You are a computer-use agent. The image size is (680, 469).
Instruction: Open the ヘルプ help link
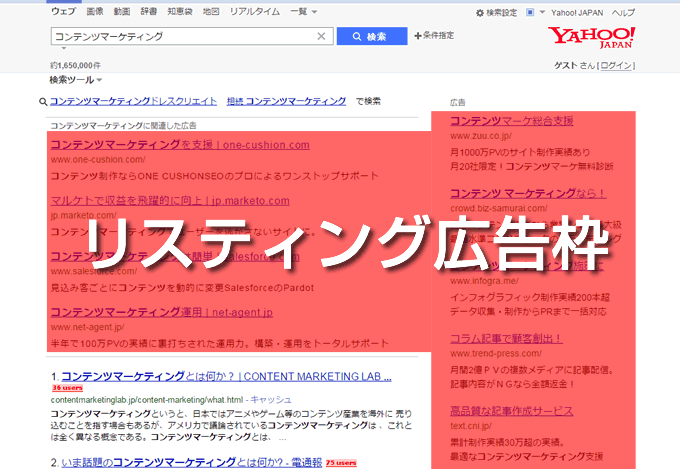point(623,13)
